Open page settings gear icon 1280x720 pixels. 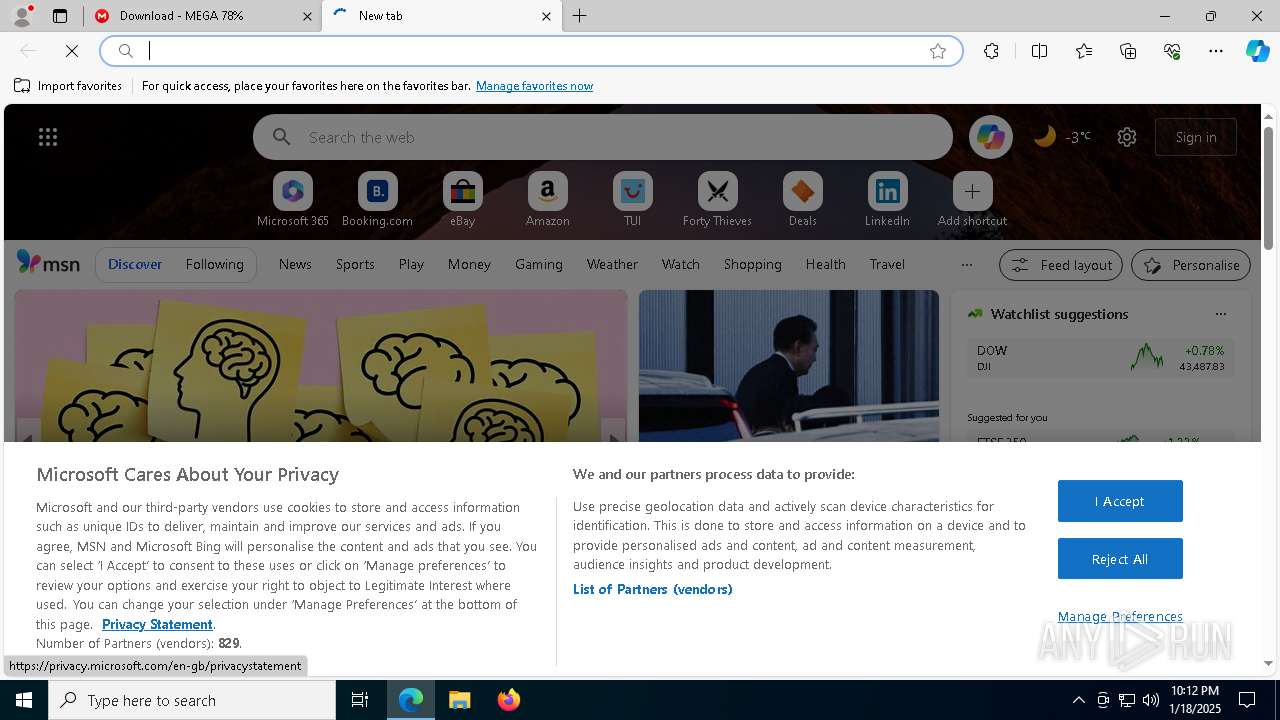tap(1127, 137)
